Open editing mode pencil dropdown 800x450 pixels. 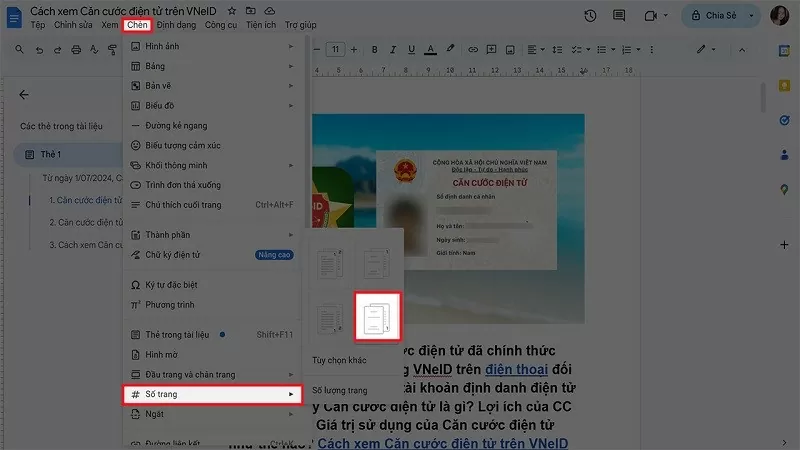(x=706, y=49)
